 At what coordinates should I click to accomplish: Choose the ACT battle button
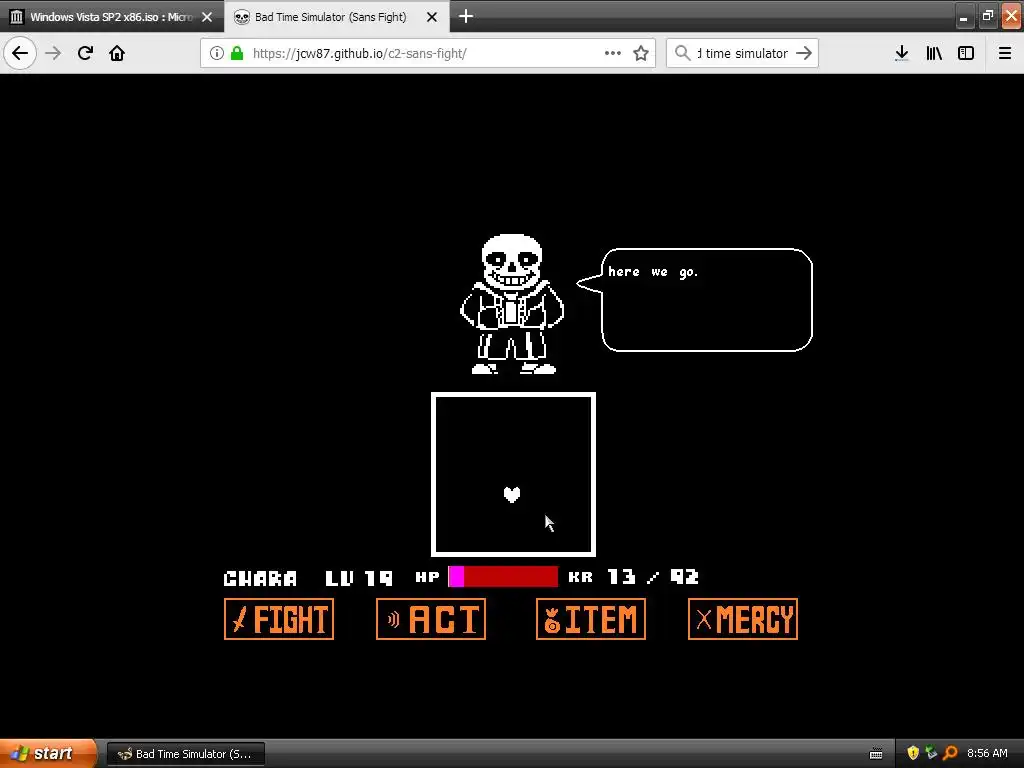point(431,619)
